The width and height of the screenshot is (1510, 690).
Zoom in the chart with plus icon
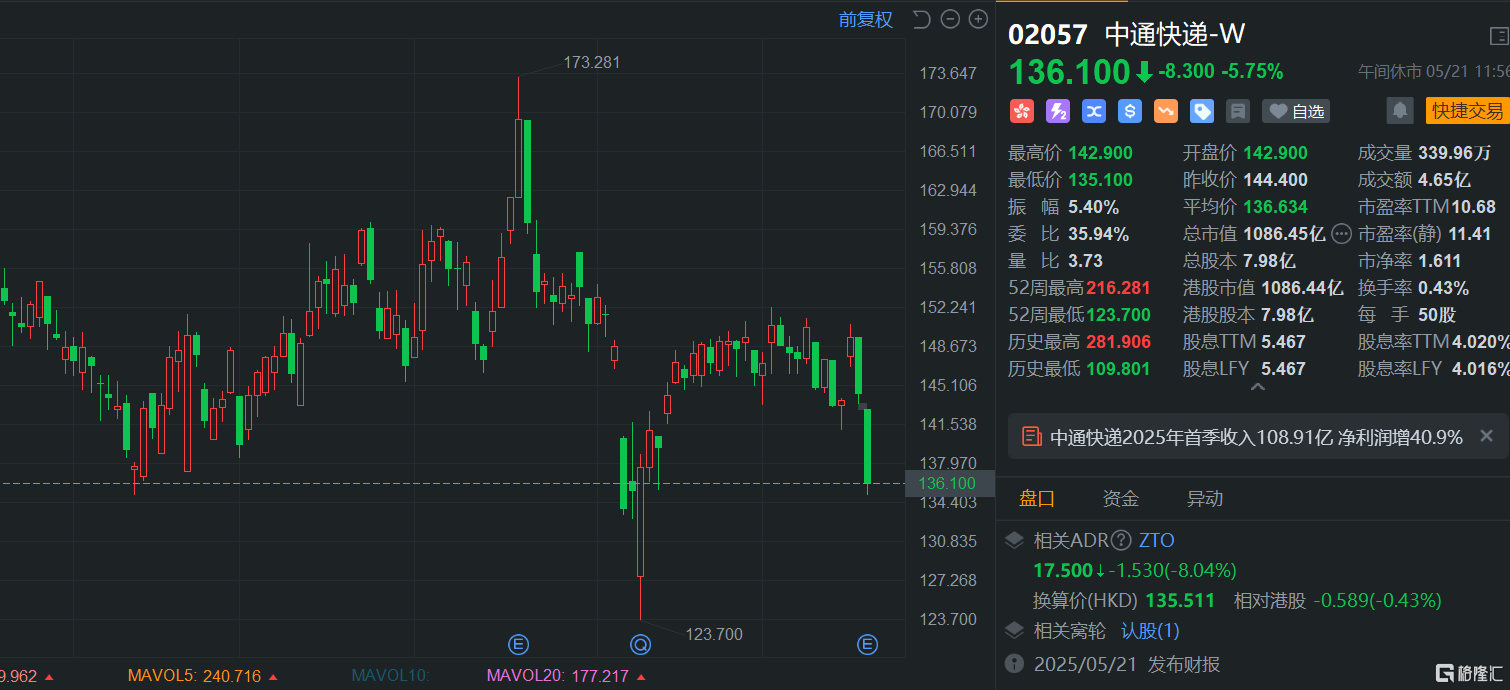click(x=978, y=19)
